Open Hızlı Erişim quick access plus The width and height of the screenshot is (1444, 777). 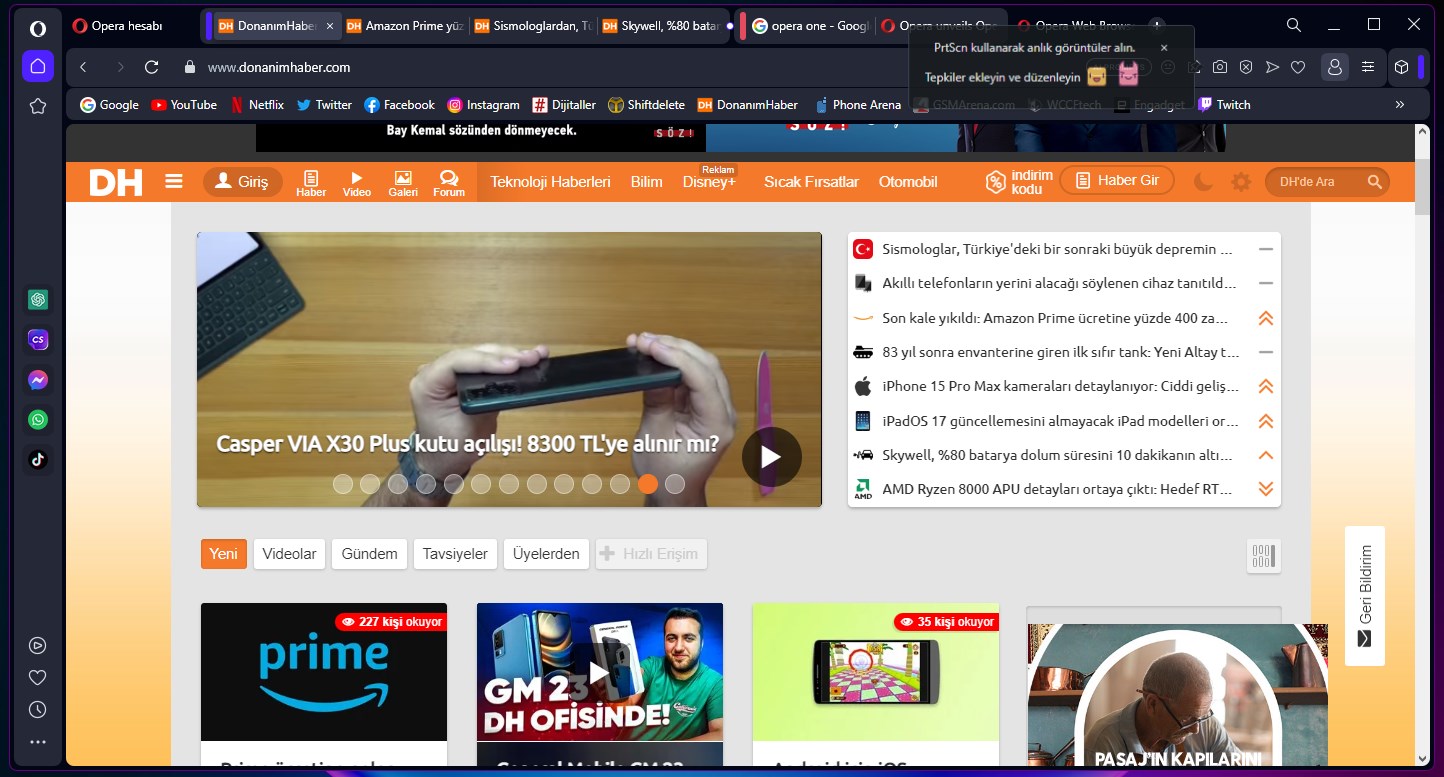click(651, 554)
